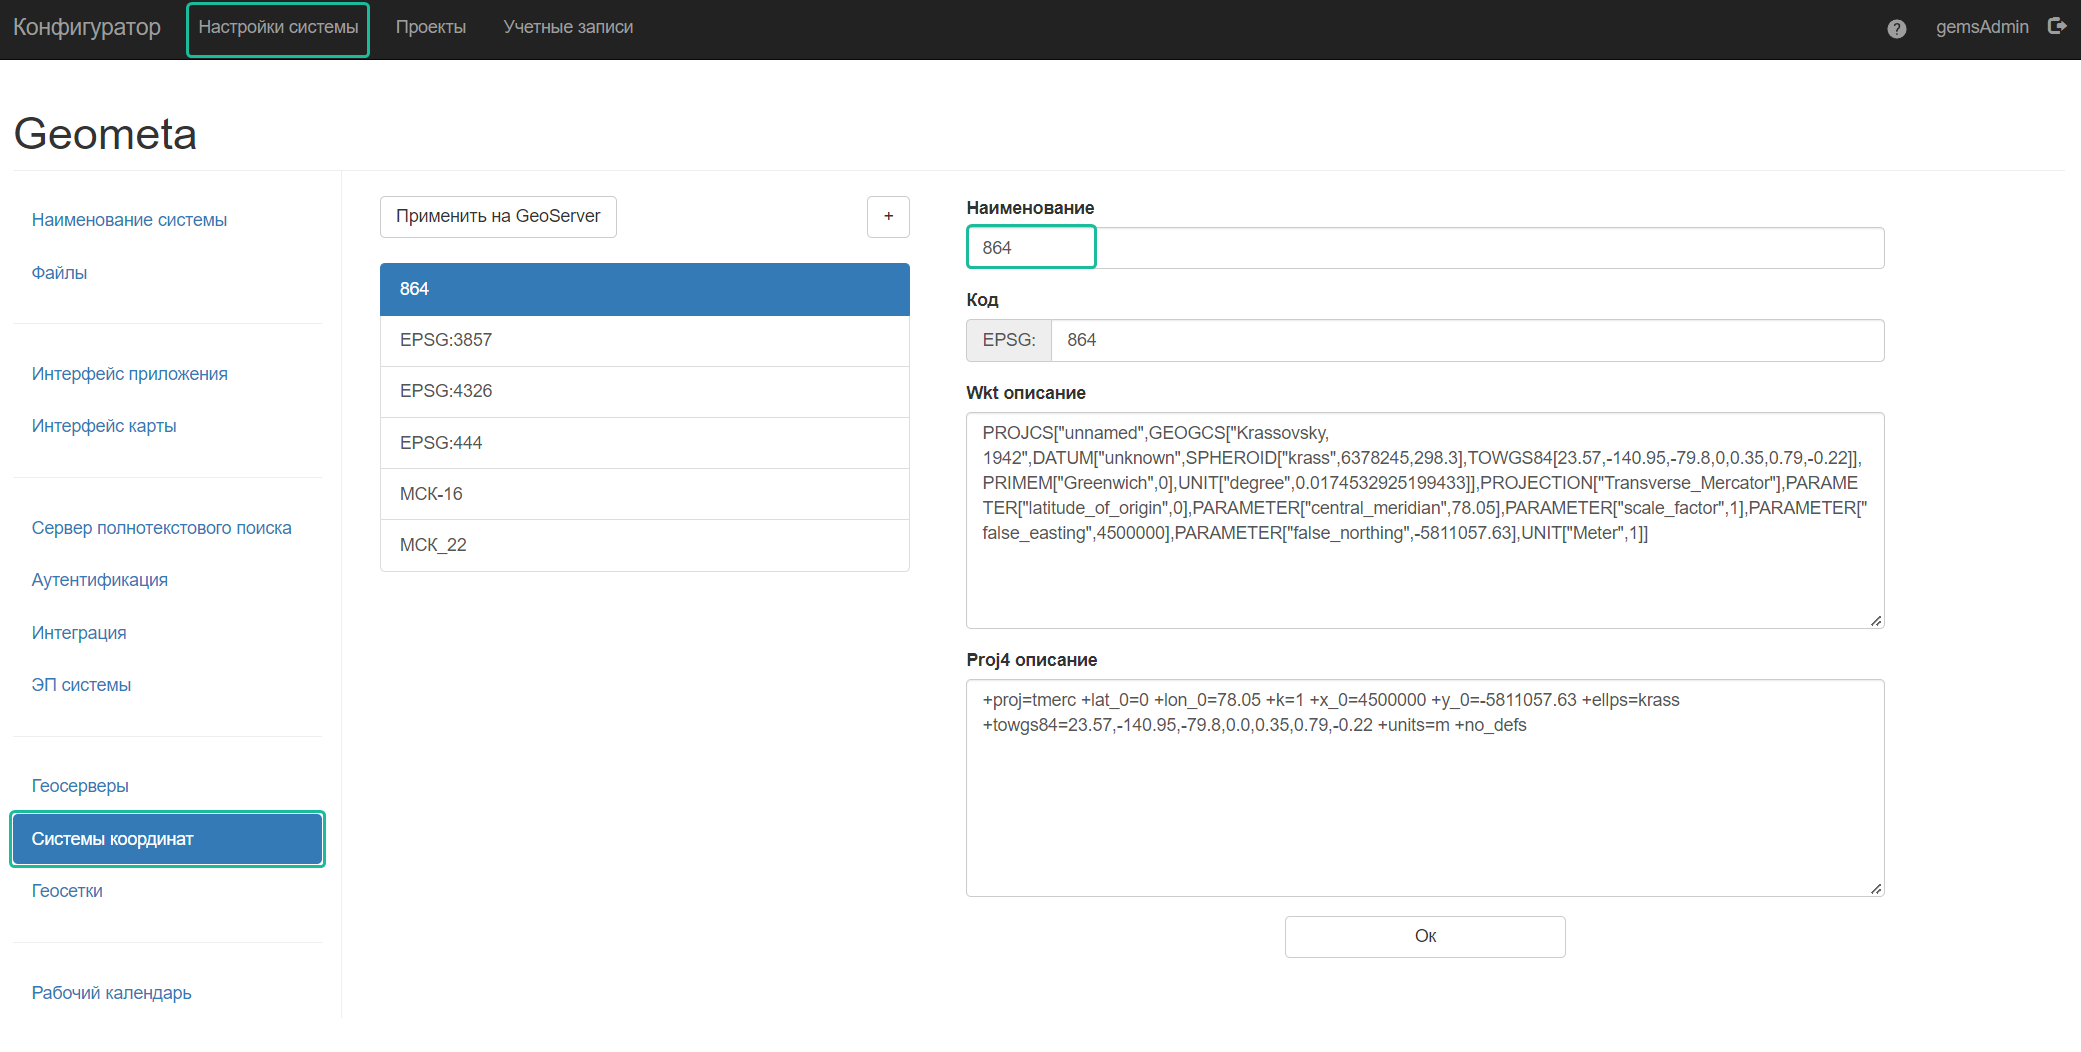Grab Proj4 описание textarea resize handle

pyautogui.click(x=1876, y=888)
